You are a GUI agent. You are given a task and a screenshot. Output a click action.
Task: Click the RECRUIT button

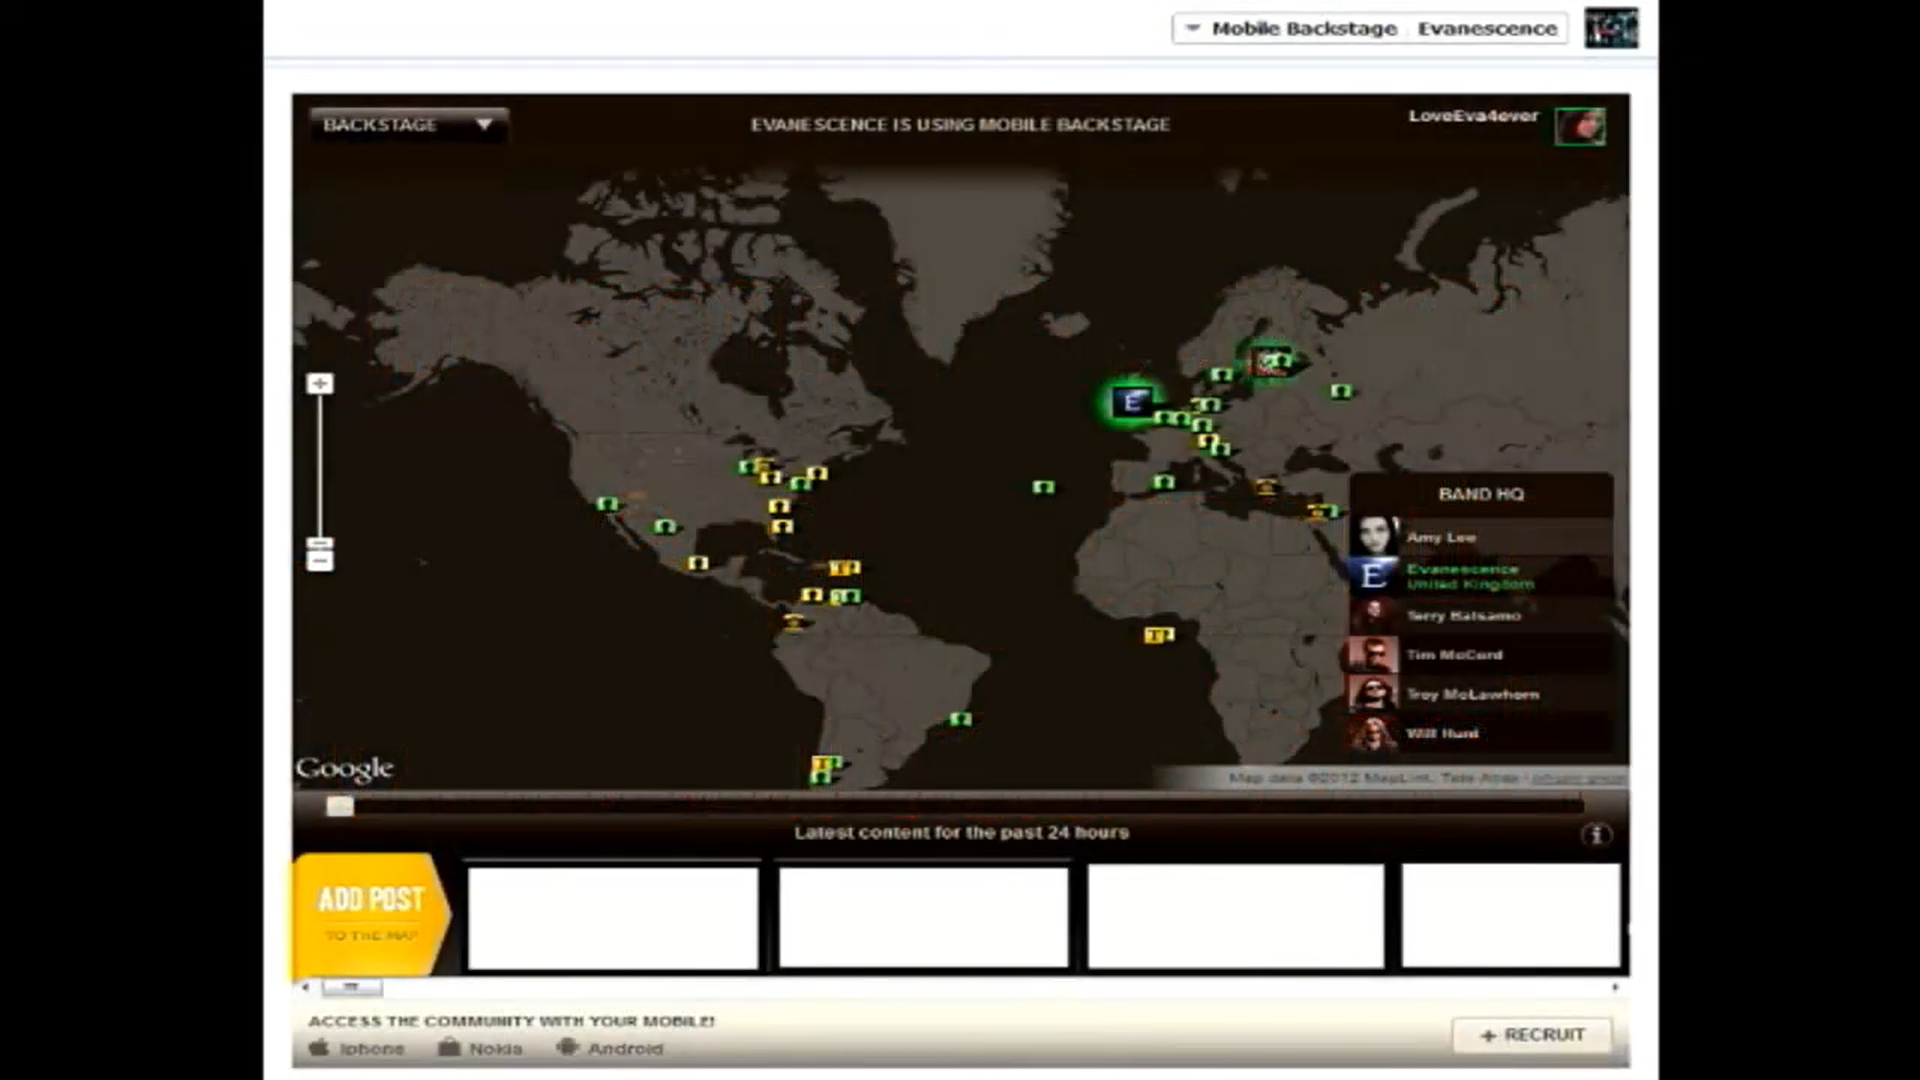coord(1532,1035)
